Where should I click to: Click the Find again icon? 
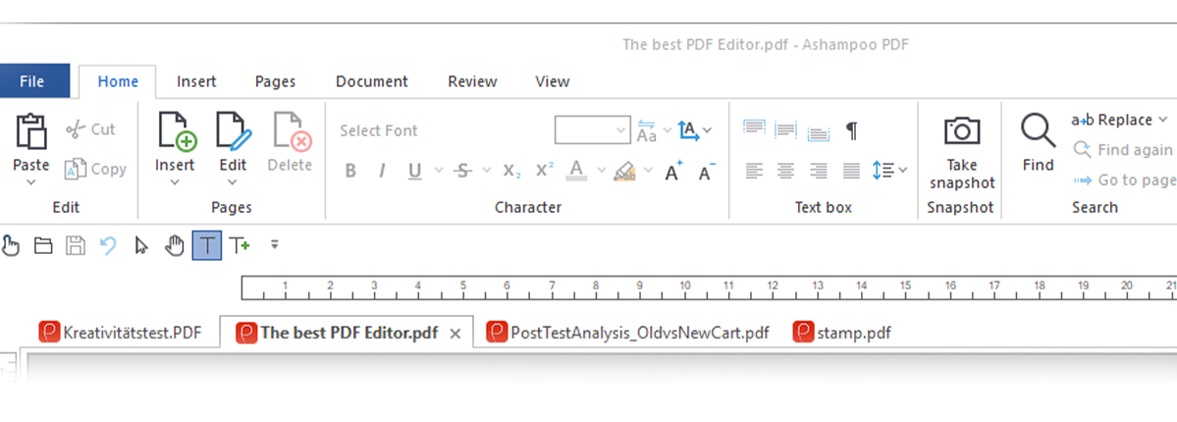tap(1082, 149)
